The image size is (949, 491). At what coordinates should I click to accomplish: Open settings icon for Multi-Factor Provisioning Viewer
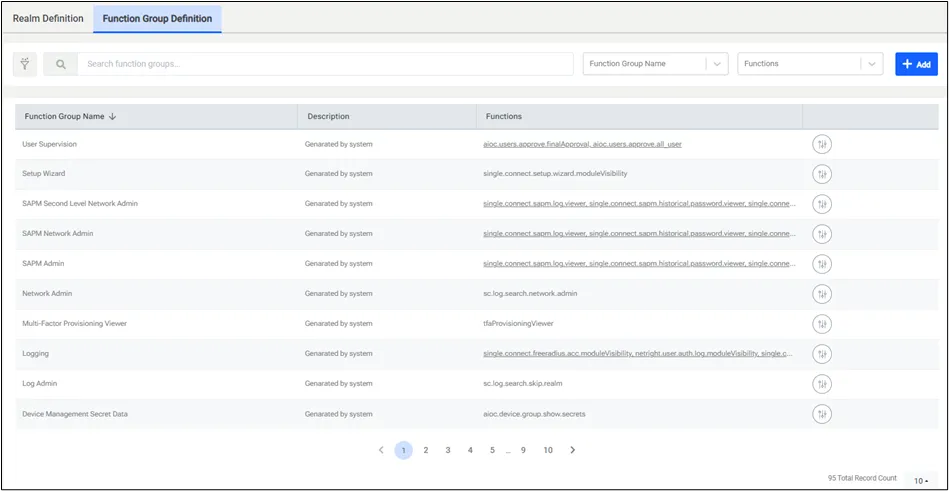(x=821, y=324)
